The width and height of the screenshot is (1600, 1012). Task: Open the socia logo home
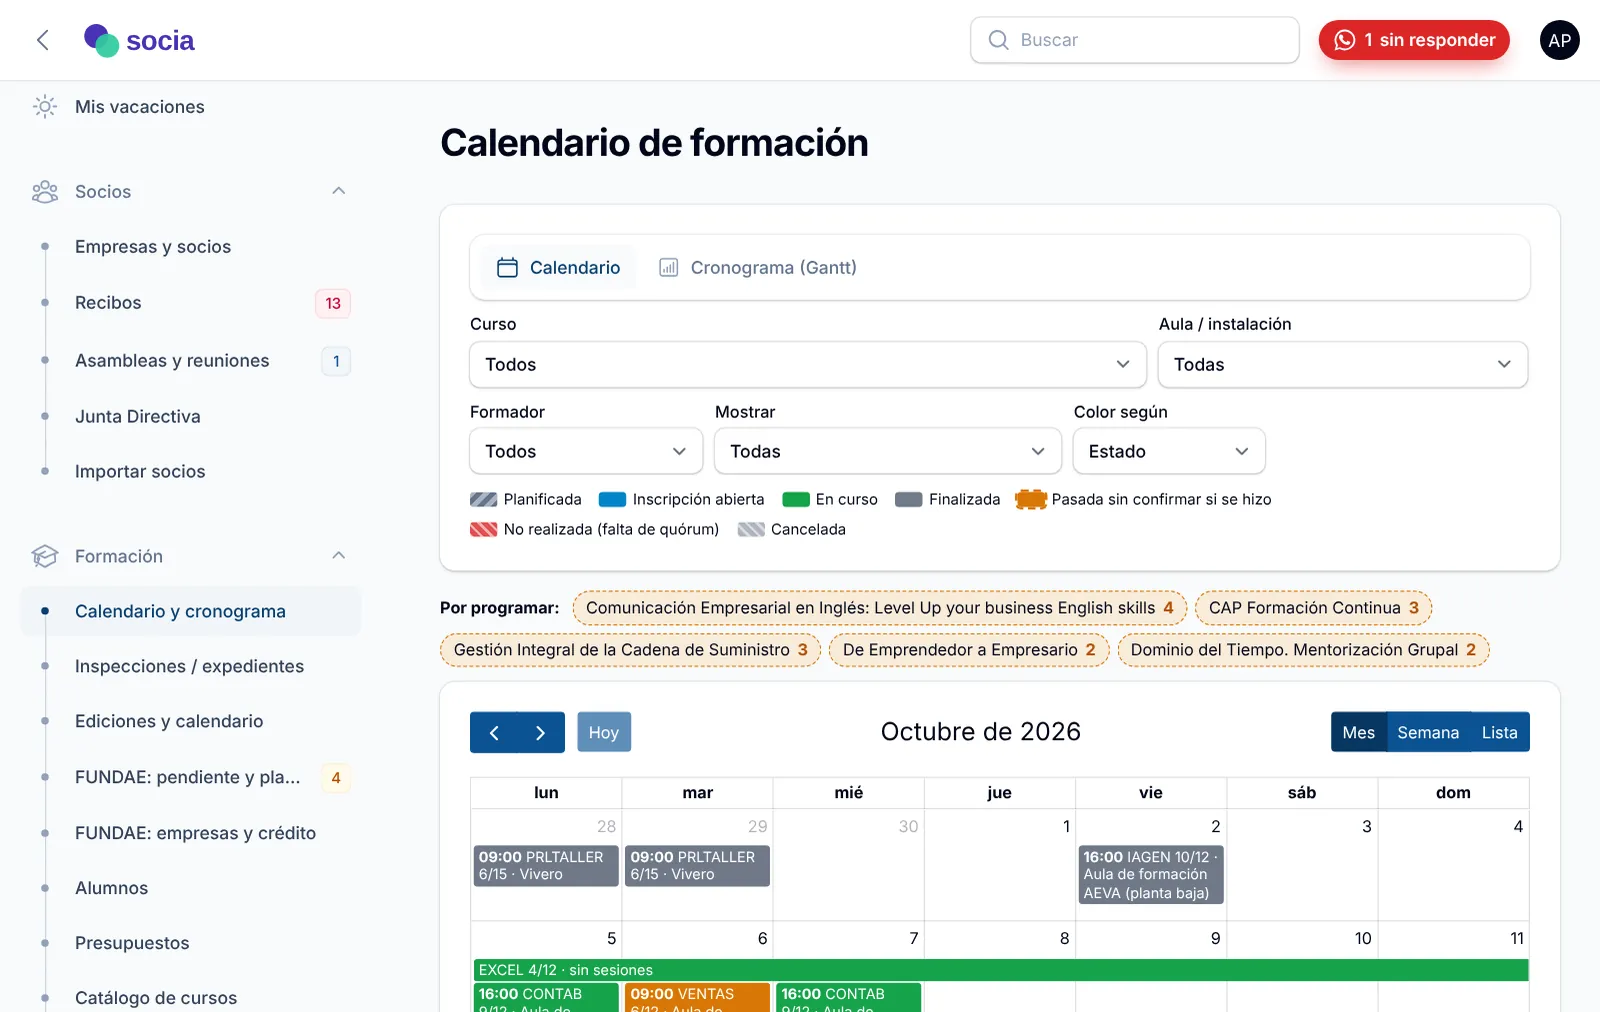[139, 40]
